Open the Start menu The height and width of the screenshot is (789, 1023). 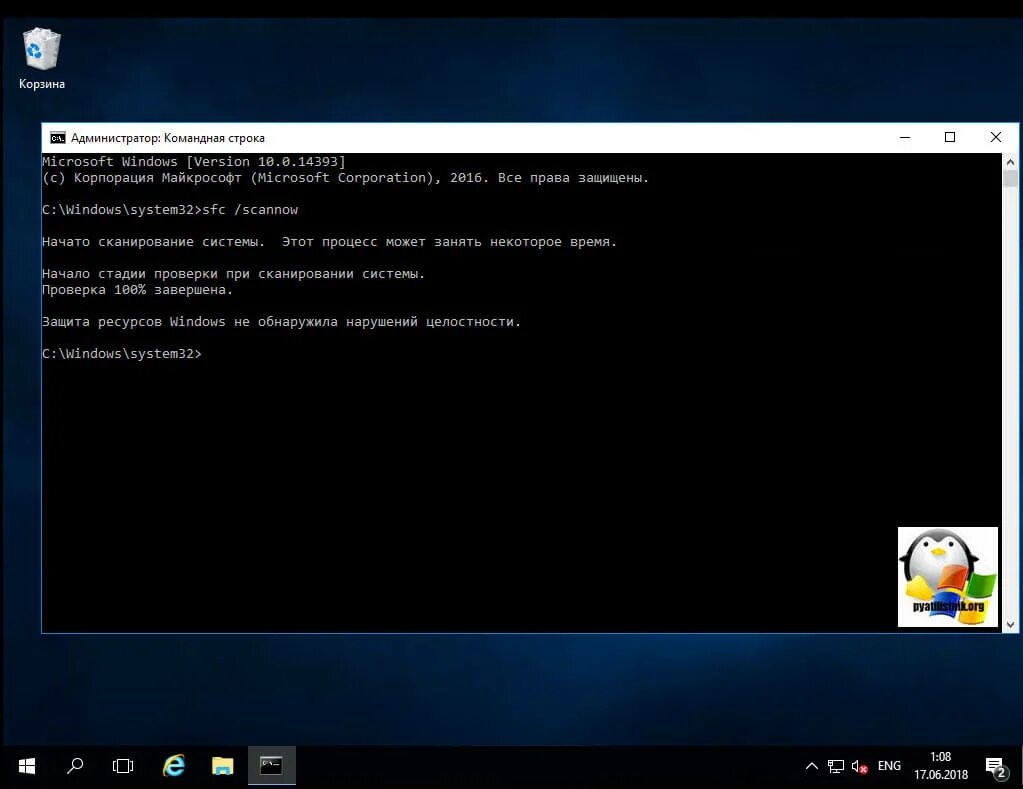tap(25, 765)
